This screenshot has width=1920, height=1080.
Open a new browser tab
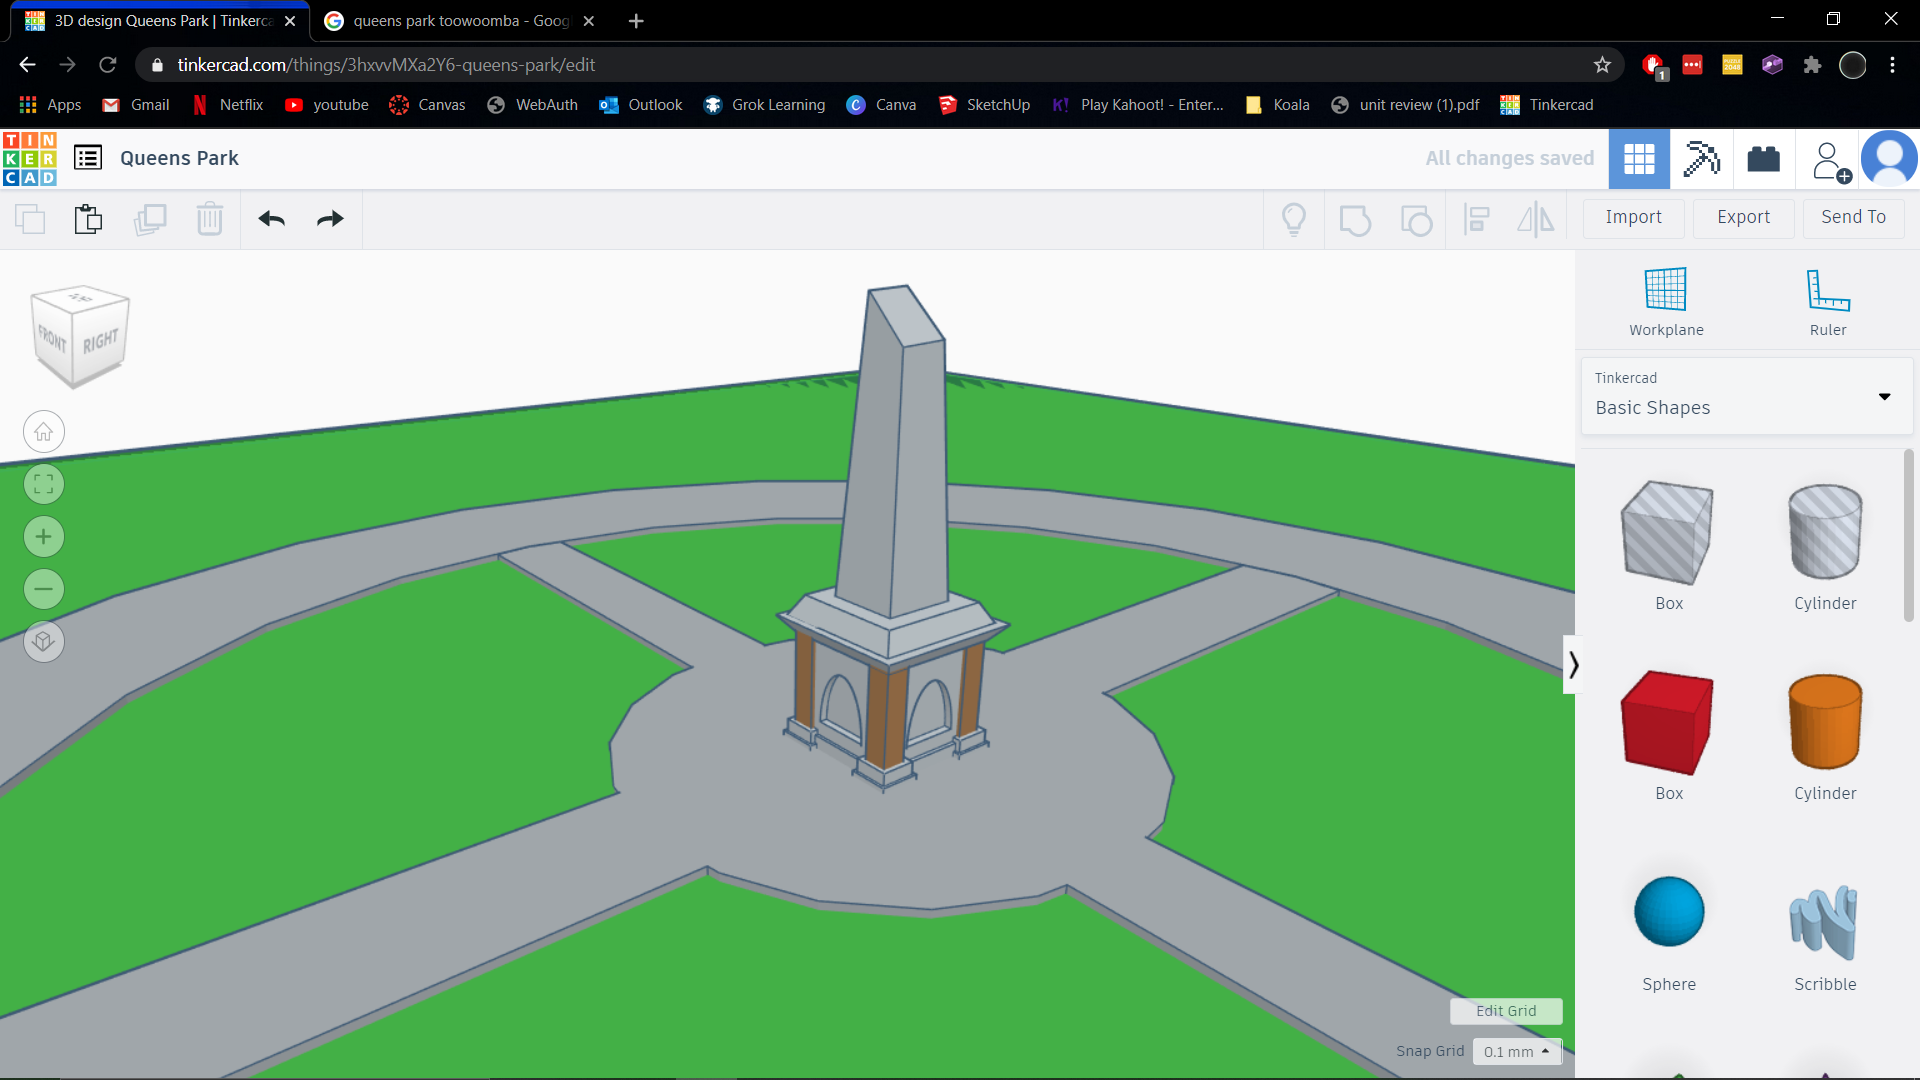click(x=636, y=21)
